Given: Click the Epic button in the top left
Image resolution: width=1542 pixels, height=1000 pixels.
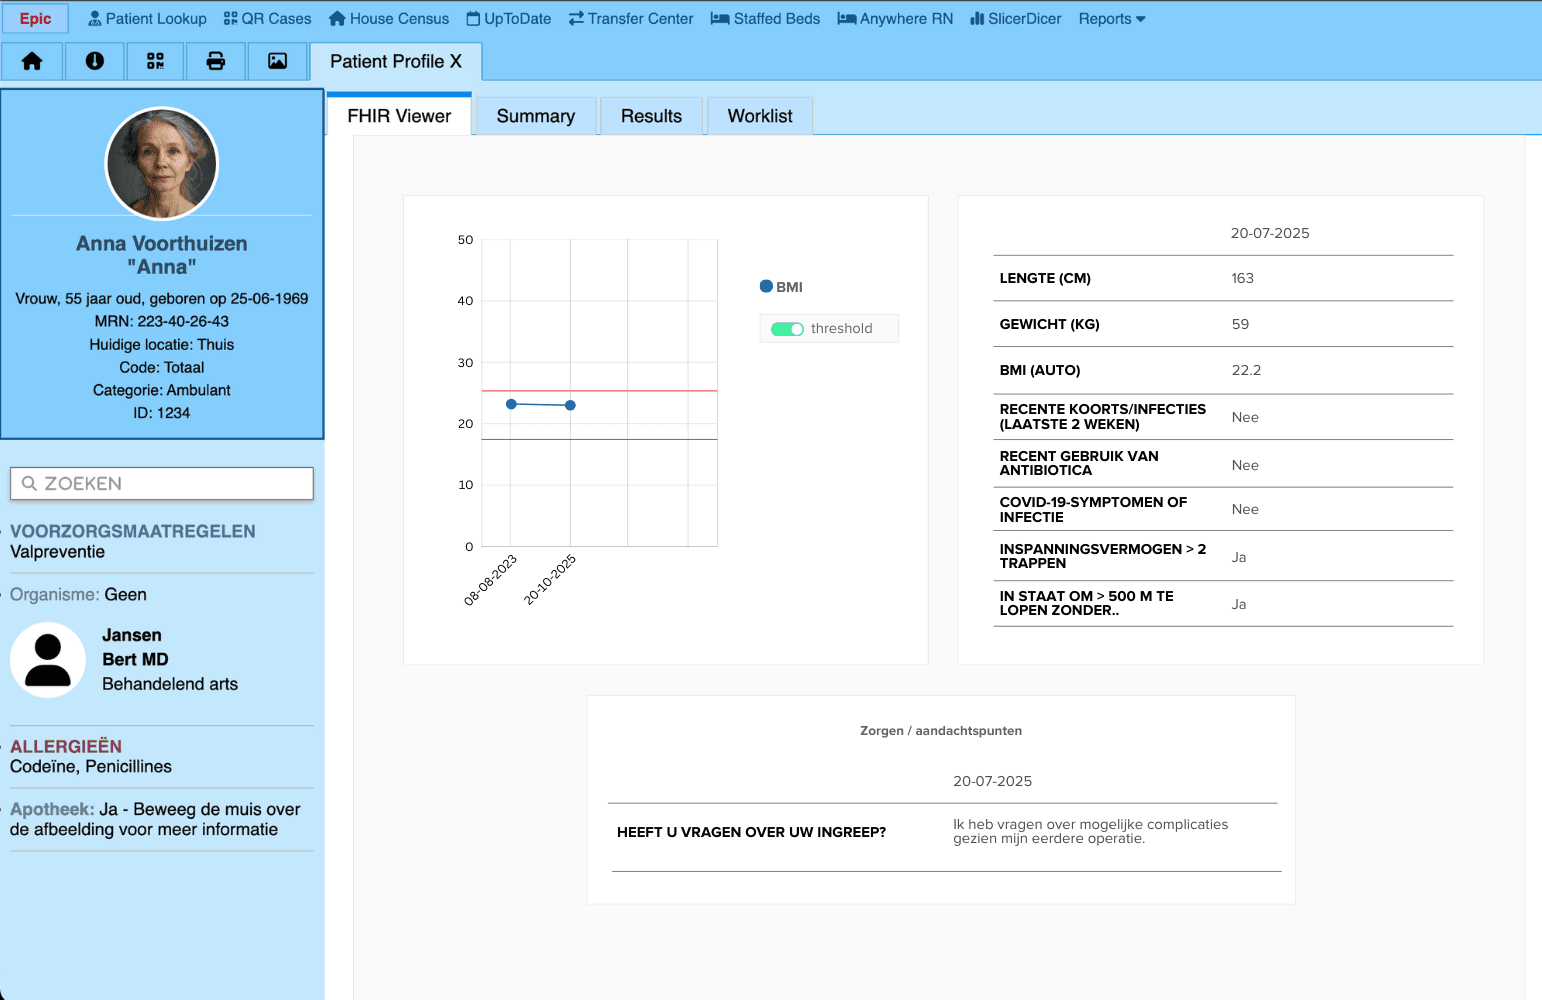Looking at the screenshot, I should coord(35,18).
